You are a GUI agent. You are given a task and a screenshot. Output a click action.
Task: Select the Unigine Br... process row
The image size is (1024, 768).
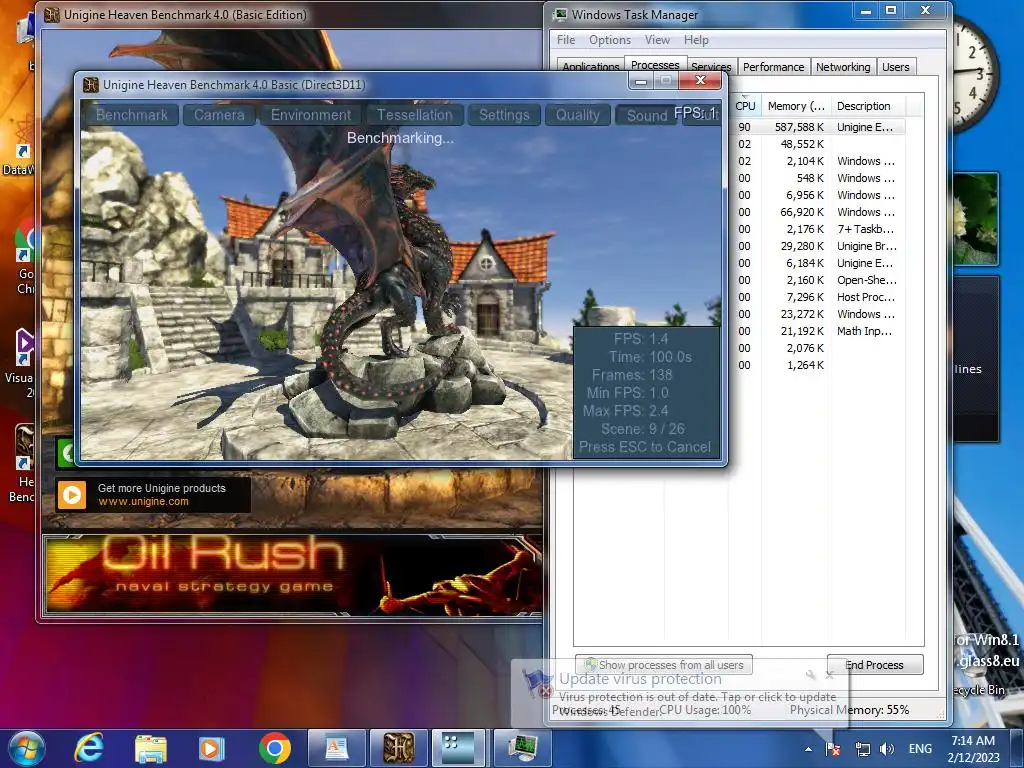(x=816, y=246)
